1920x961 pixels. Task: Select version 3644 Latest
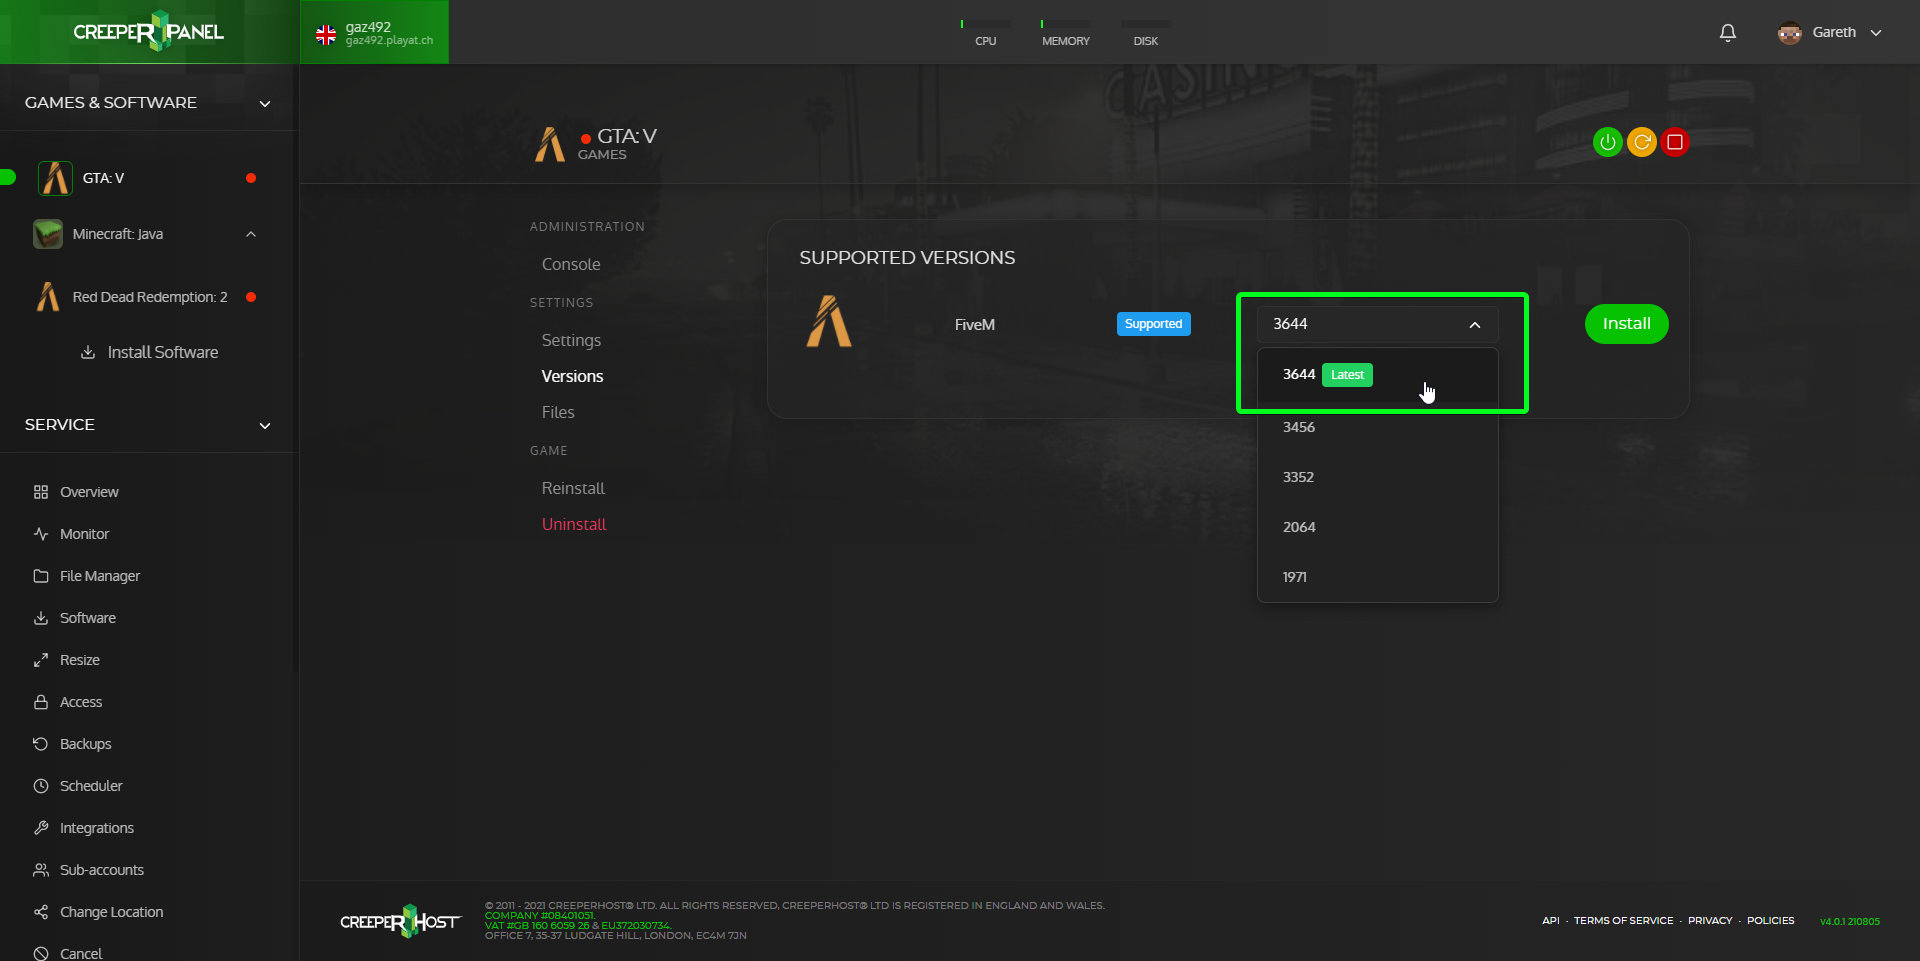1377,375
